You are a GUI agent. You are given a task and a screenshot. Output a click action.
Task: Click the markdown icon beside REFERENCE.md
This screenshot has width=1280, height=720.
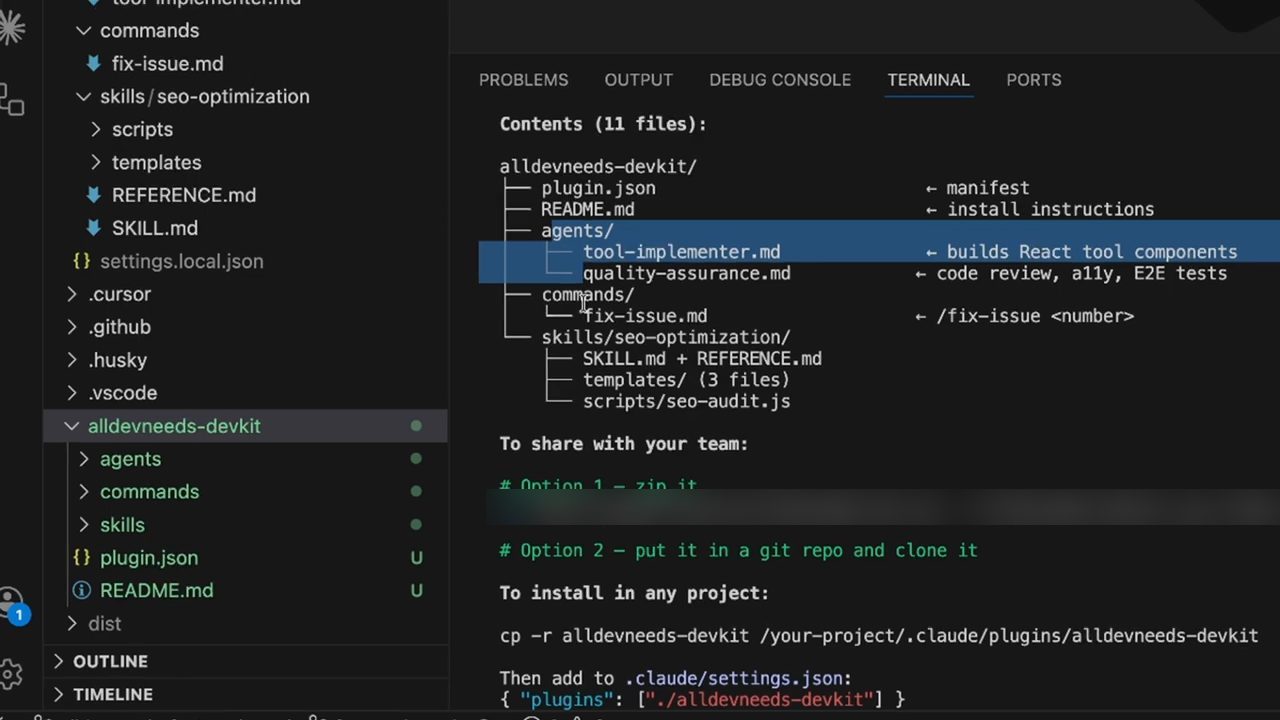point(93,195)
